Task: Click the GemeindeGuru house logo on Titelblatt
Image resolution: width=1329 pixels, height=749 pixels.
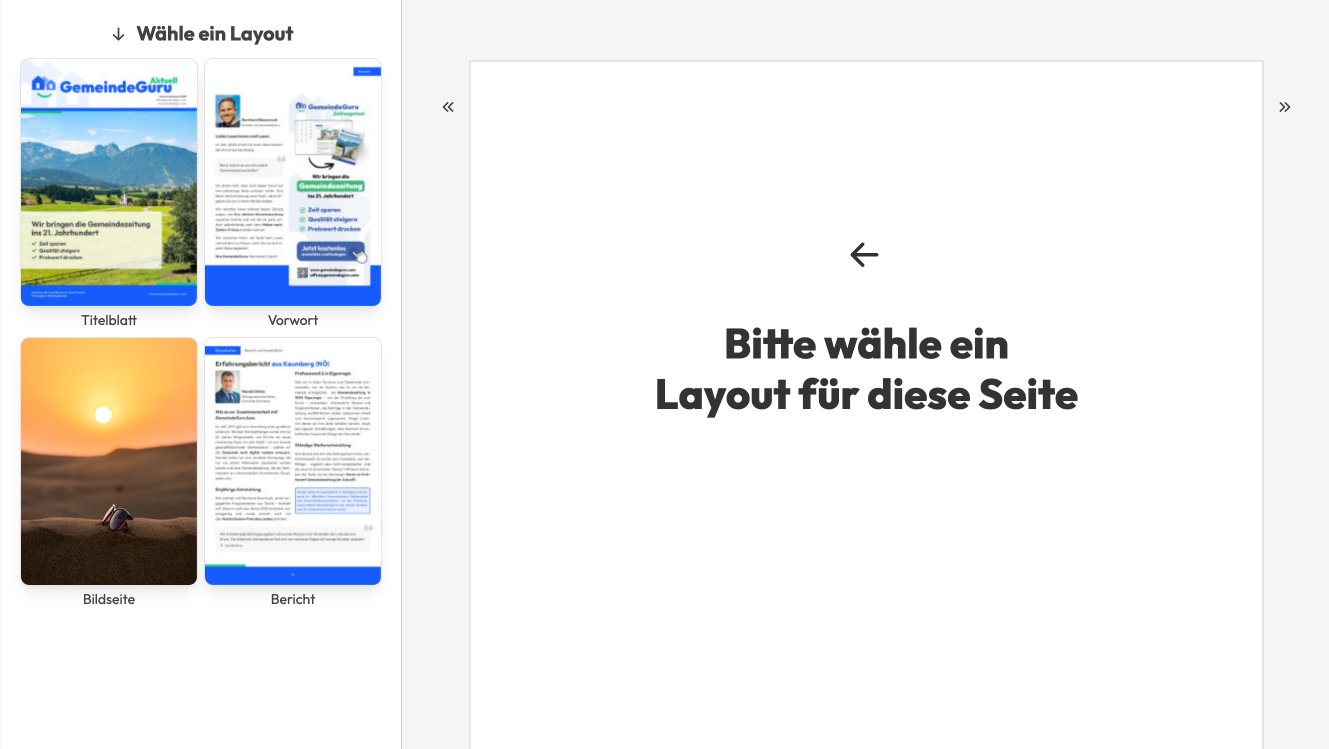Action: pyautogui.click(x=43, y=86)
